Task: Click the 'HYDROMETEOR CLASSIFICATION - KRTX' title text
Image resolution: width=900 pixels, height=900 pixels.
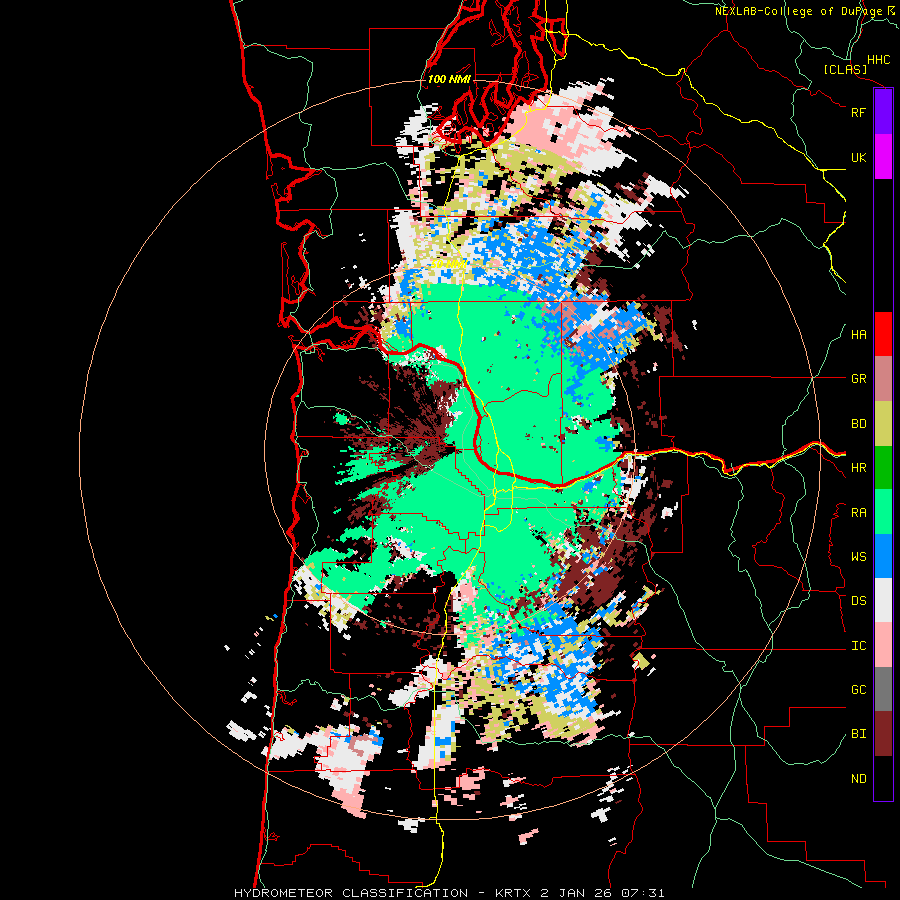Action: 385,893
